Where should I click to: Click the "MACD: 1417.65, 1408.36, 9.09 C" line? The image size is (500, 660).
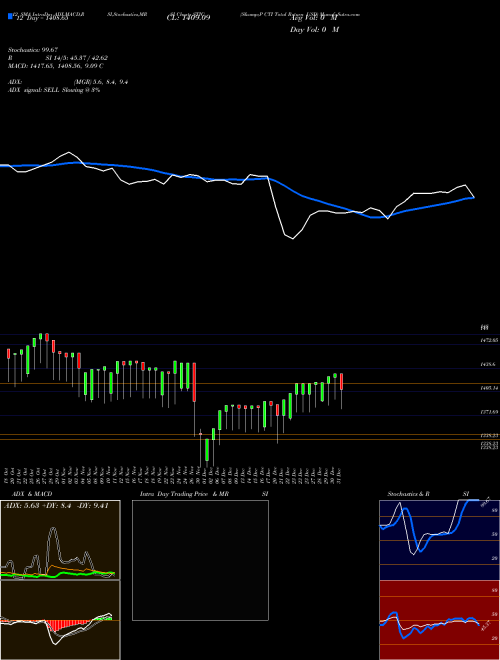pos(56,66)
